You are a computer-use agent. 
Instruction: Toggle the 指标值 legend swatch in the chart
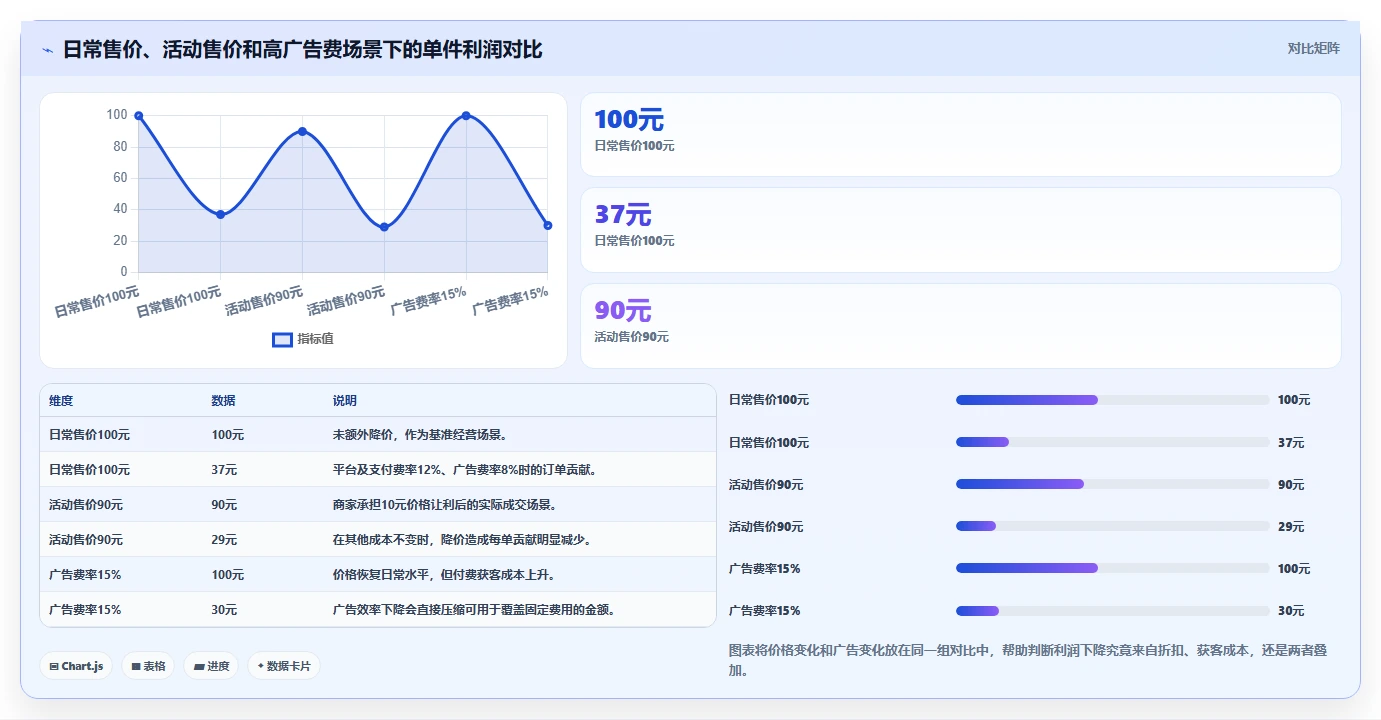(x=282, y=339)
